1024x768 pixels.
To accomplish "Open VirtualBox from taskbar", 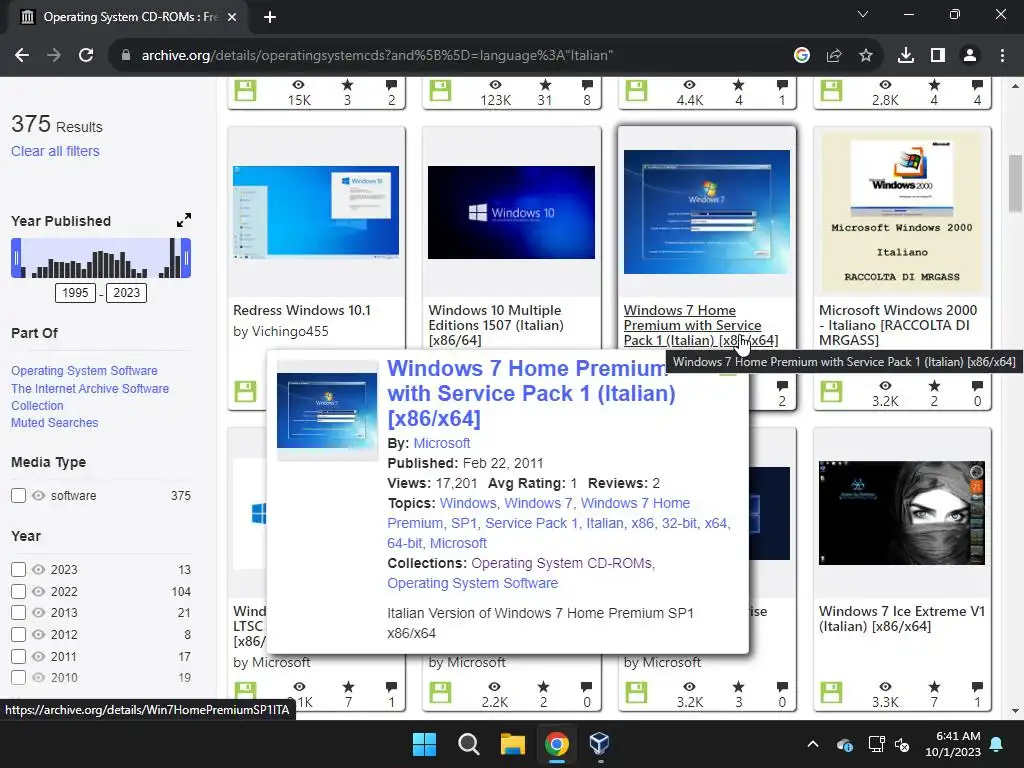I will pos(599,744).
